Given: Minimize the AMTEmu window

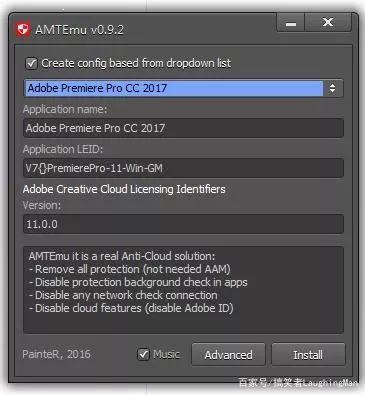Looking at the screenshot, I should (291, 23).
